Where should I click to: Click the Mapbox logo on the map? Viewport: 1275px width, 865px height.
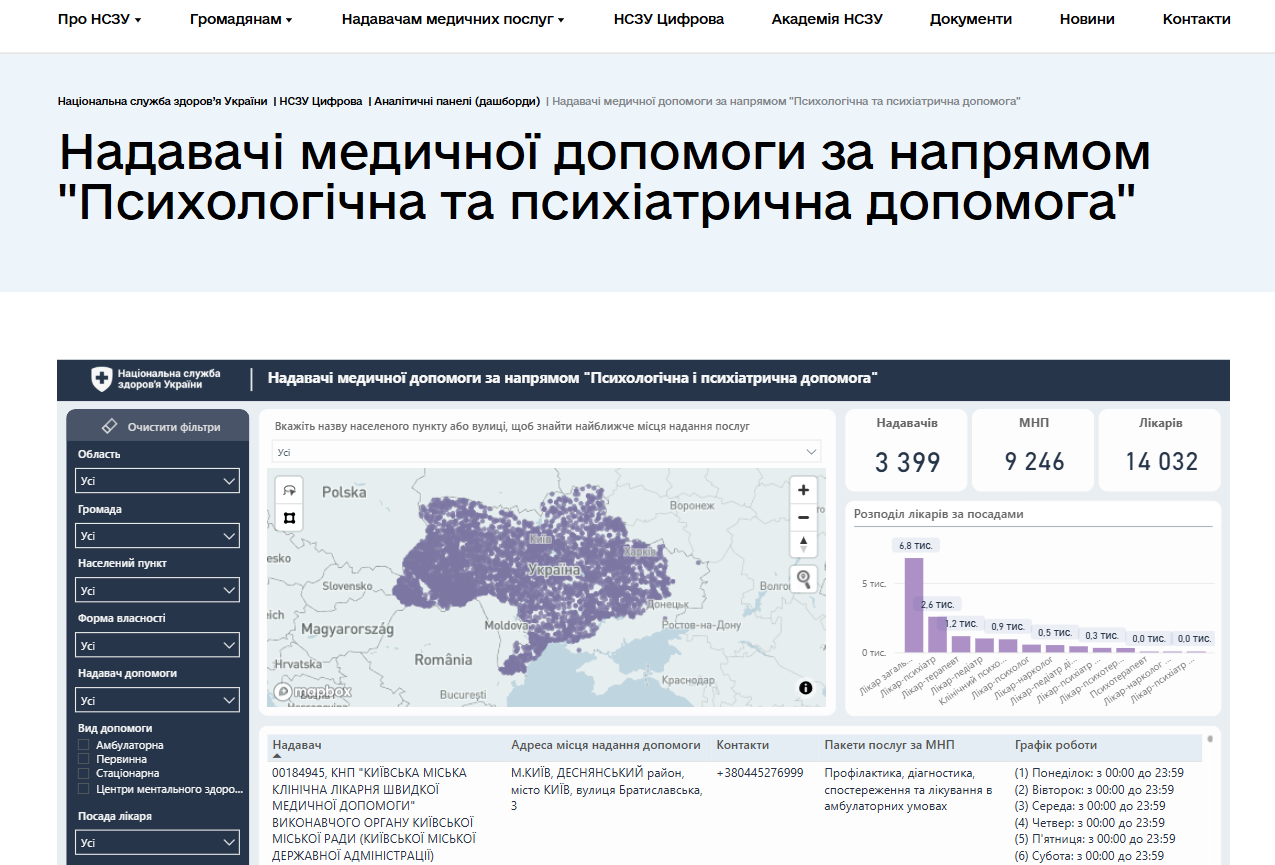313,691
